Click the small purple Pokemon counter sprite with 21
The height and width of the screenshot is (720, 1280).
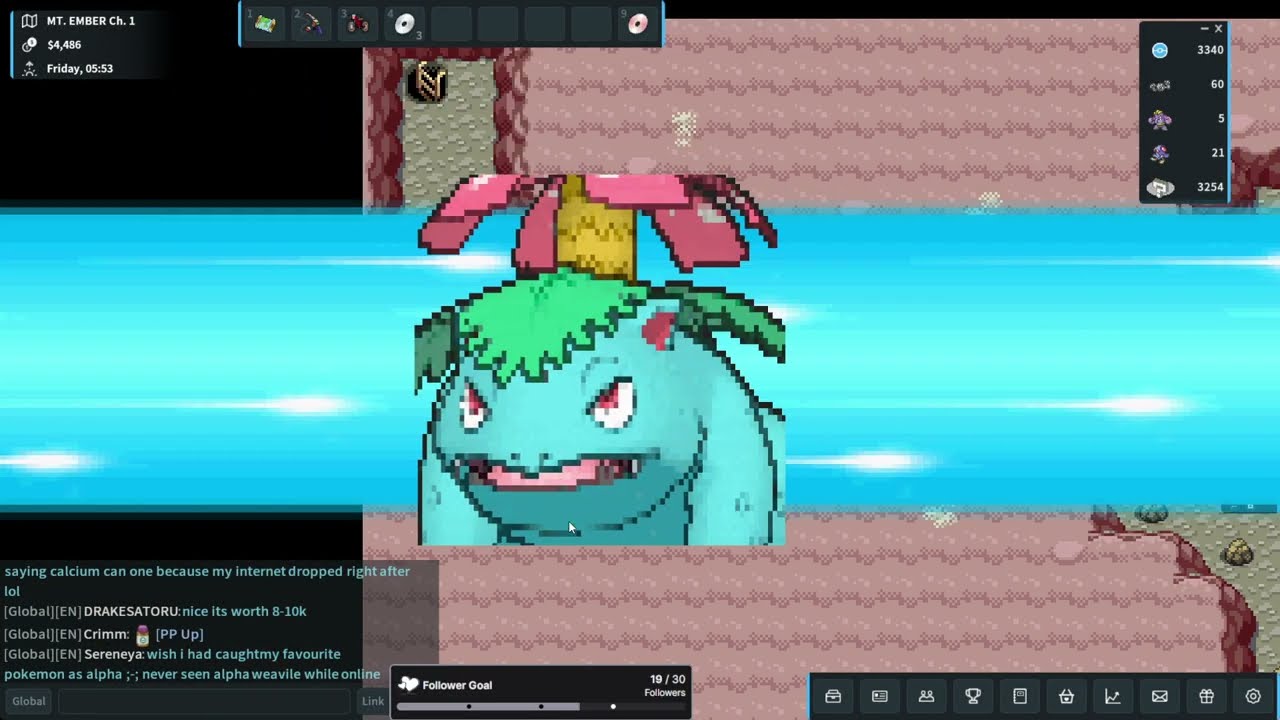point(1160,153)
